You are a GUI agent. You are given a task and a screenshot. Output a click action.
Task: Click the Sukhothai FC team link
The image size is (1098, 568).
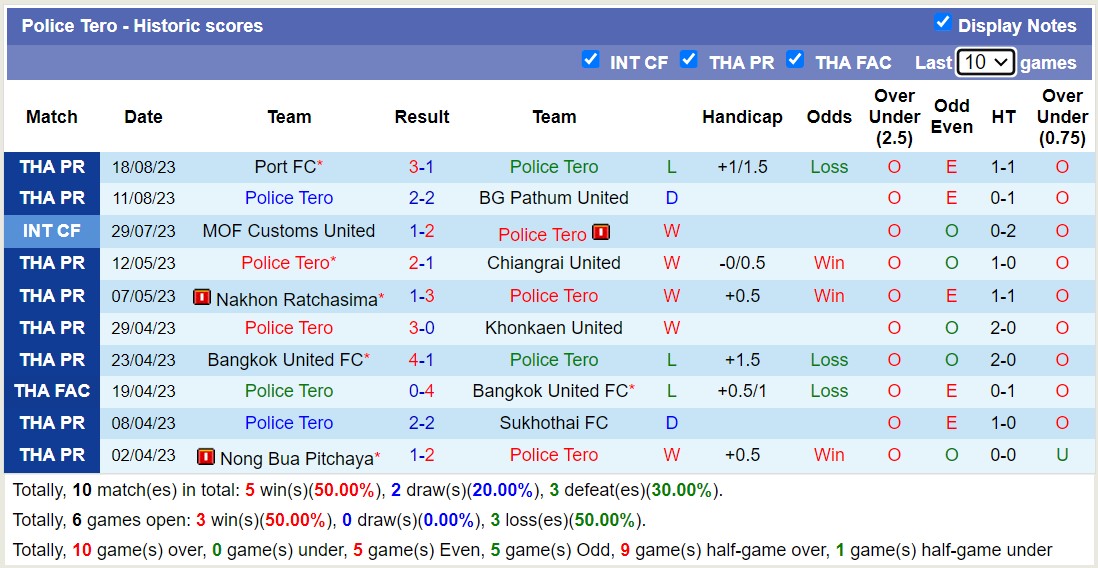554,423
